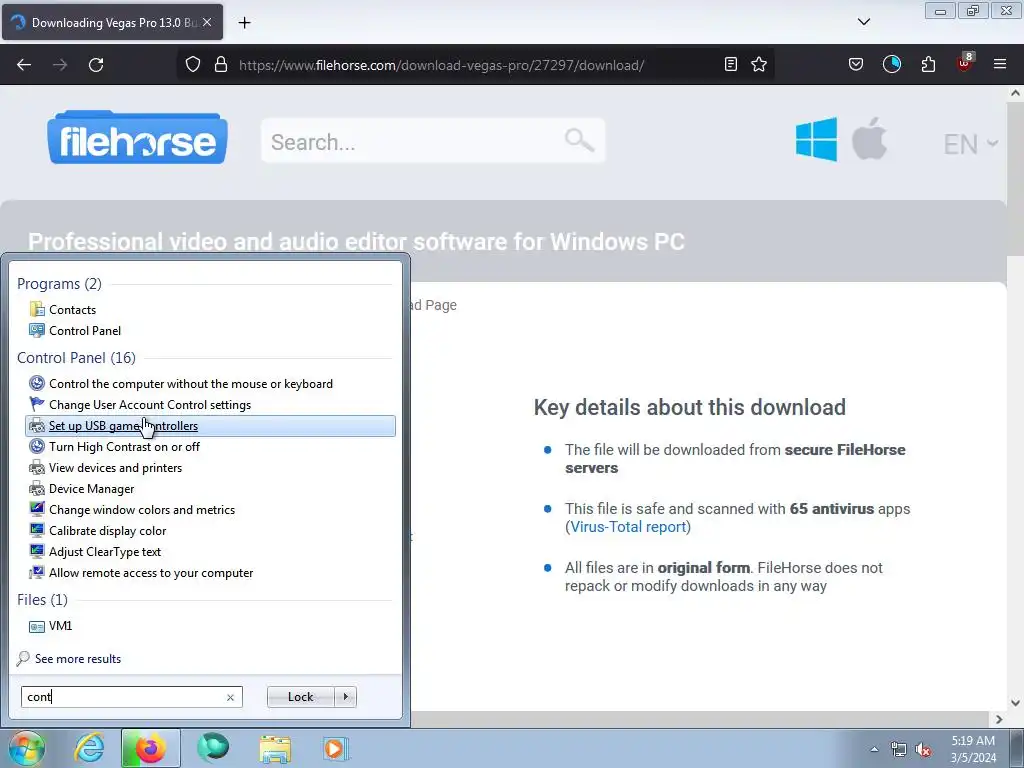This screenshot has height=768, width=1024.
Task: Open the Extensions puzzle icon
Action: click(928, 64)
